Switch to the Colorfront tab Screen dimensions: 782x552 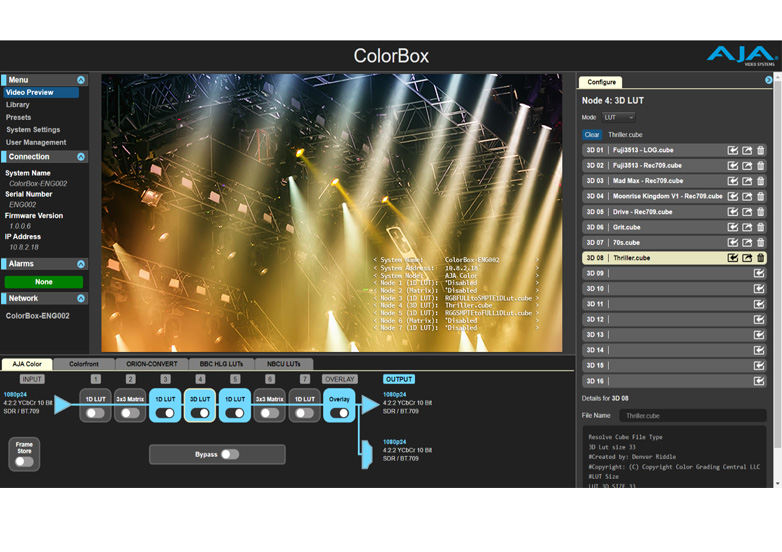tap(84, 364)
